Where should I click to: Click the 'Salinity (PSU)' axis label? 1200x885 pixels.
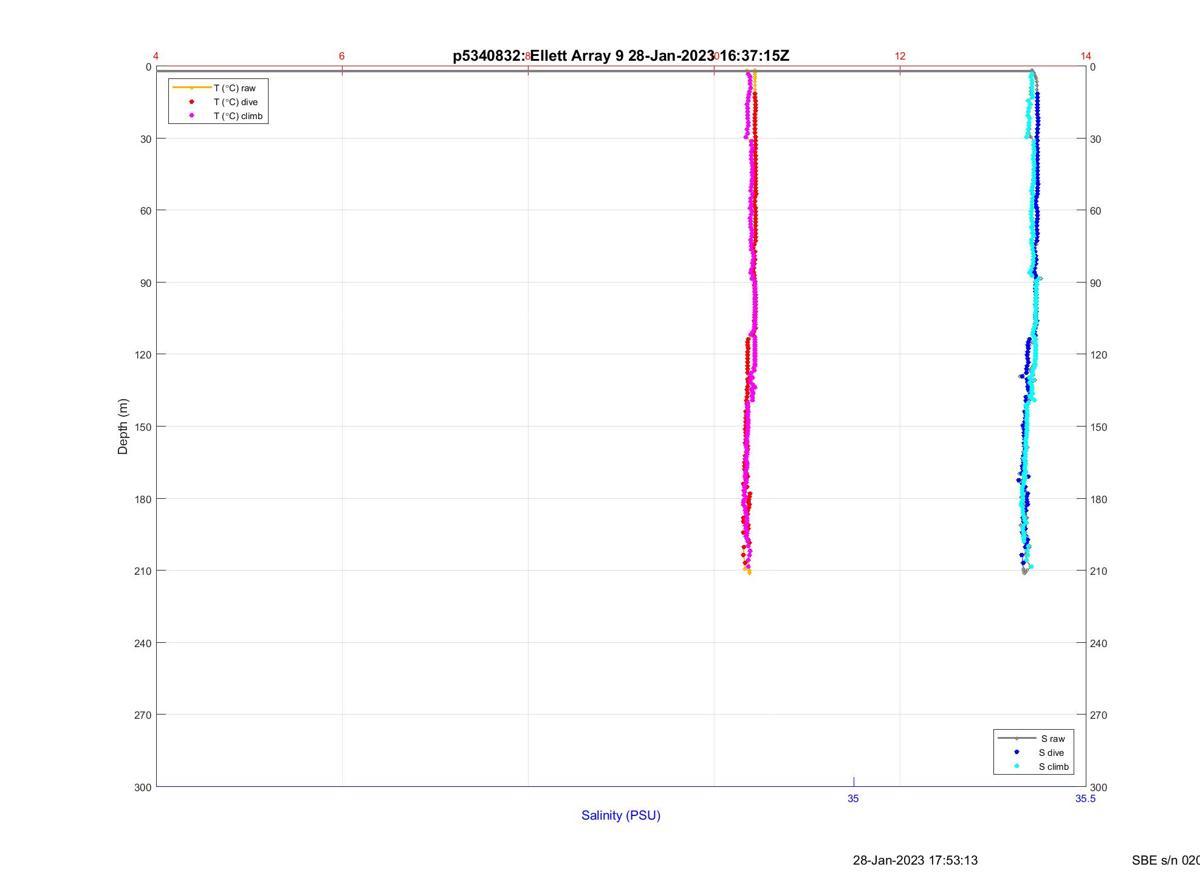tap(621, 815)
